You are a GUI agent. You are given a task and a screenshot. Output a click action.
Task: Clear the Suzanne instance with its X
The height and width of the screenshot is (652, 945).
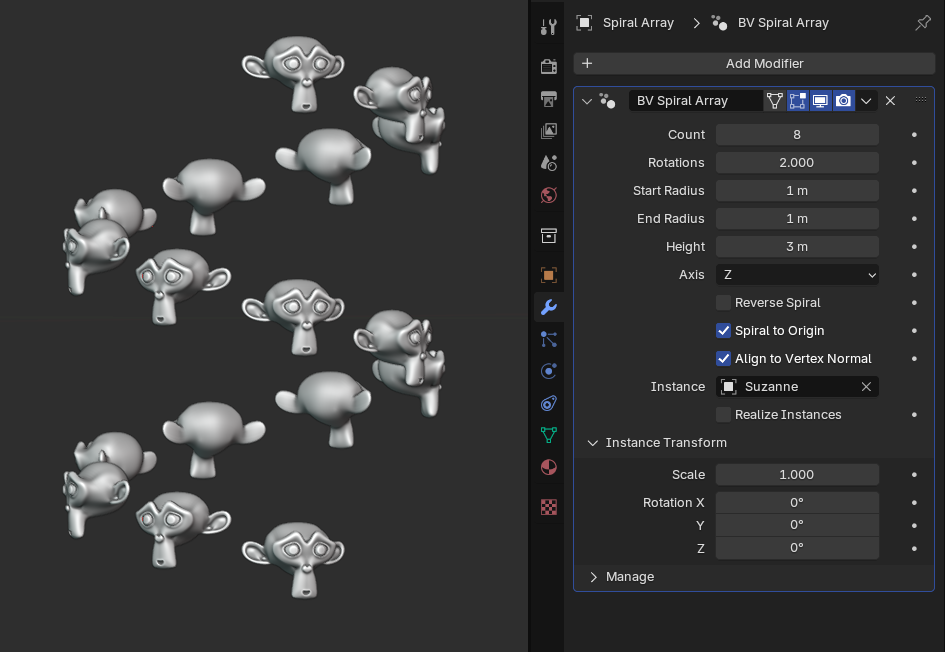[x=866, y=387]
